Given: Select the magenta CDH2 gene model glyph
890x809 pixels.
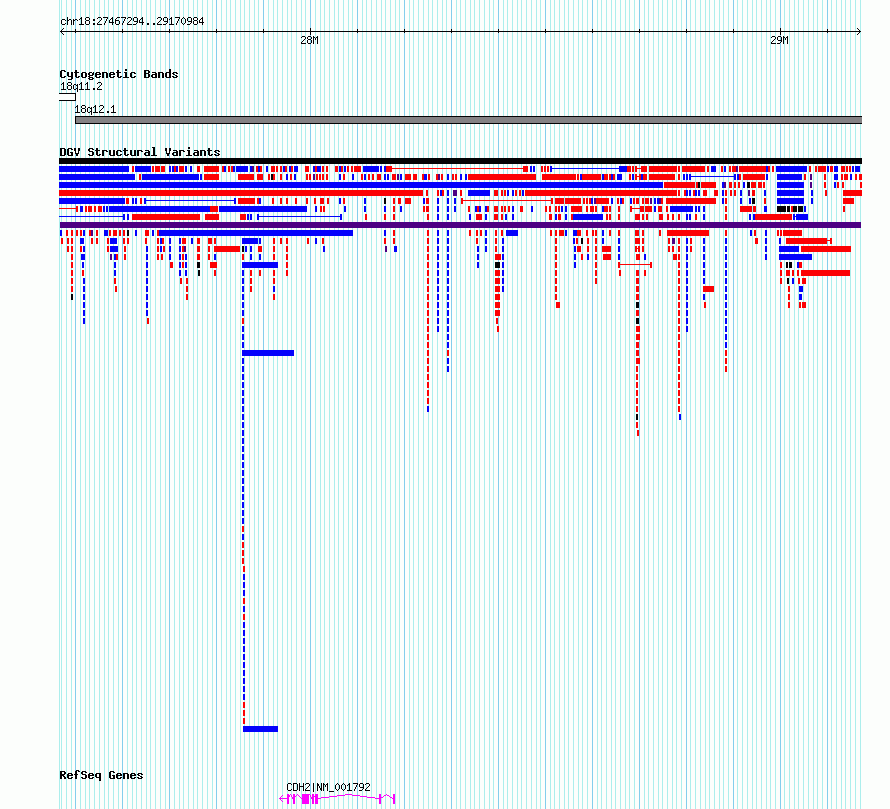Looking at the screenshot, I should tap(337, 799).
